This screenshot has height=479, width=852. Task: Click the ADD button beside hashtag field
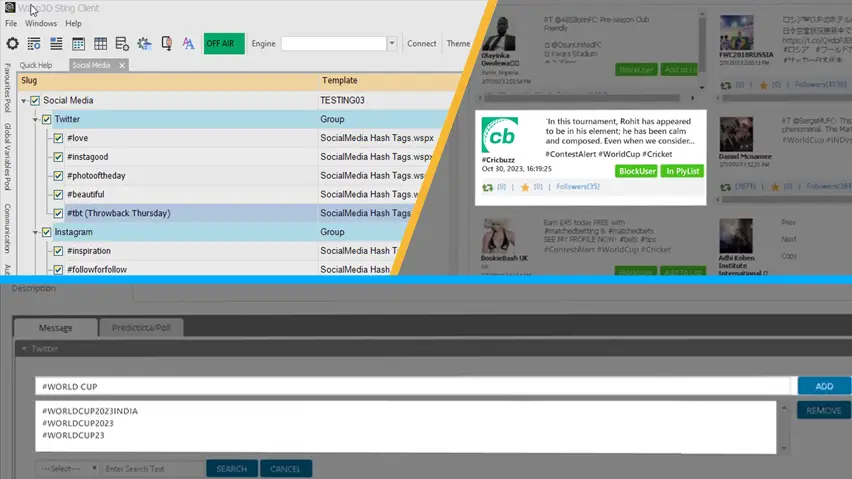pyautogui.click(x=824, y=386)
